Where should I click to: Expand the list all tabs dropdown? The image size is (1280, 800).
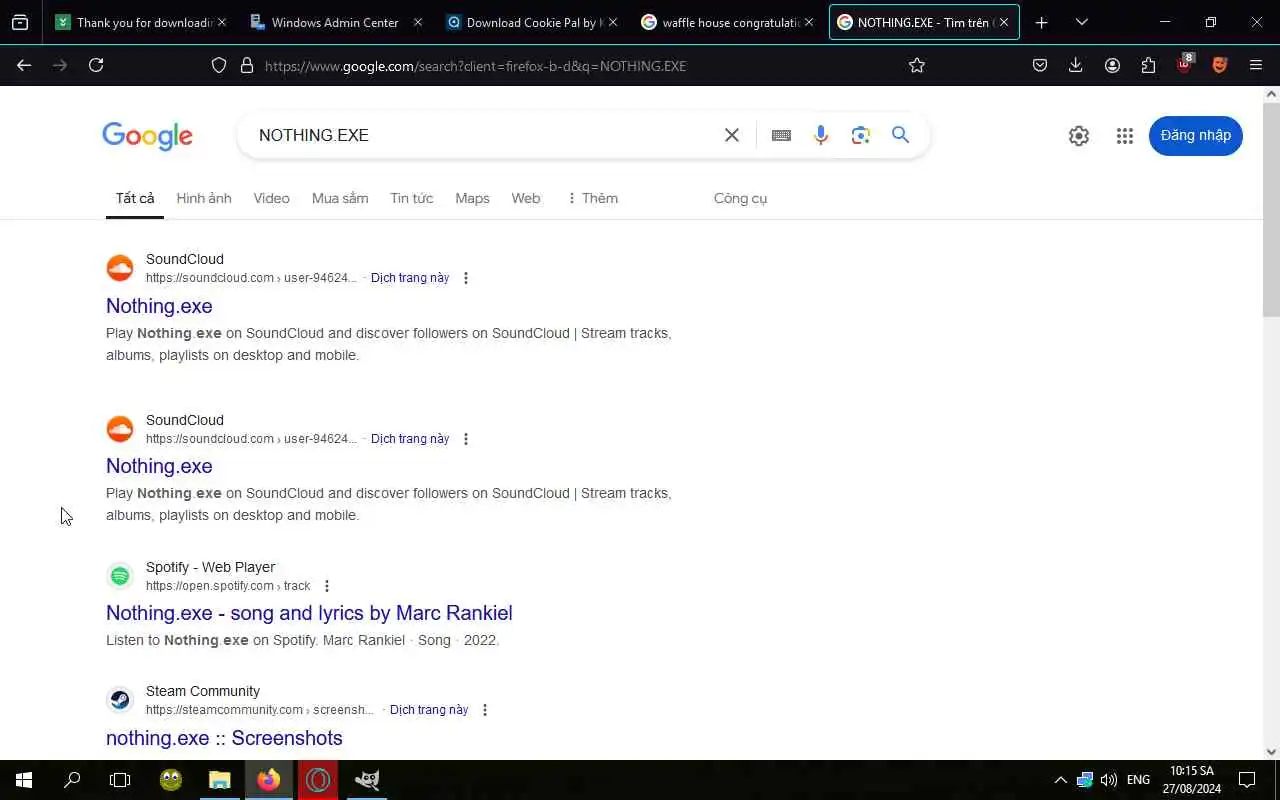pos(1081,22)
